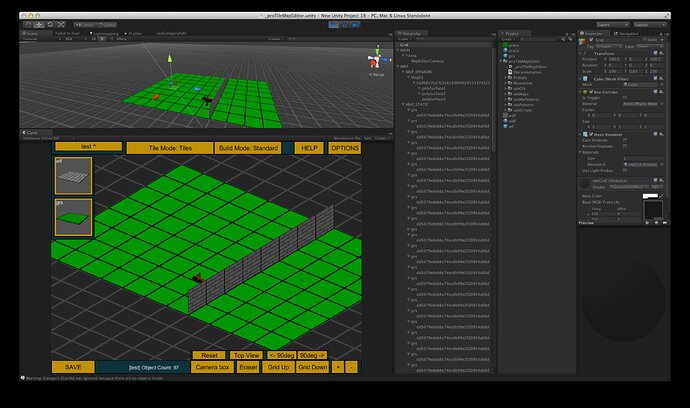Switch to the Navigation tab

627,33
